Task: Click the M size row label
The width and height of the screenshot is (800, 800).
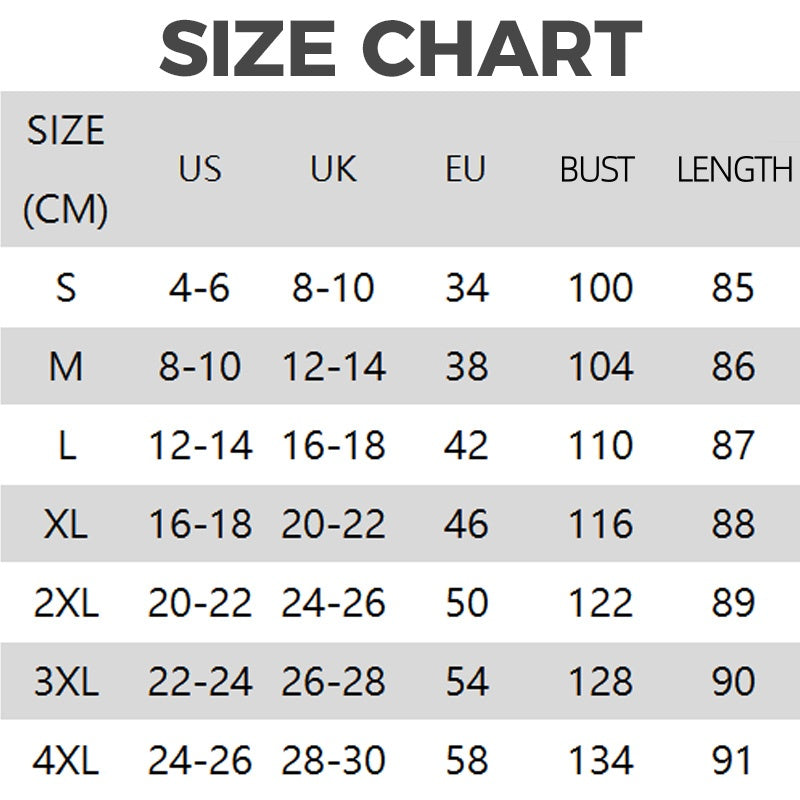Action: [x=66, y=366]
